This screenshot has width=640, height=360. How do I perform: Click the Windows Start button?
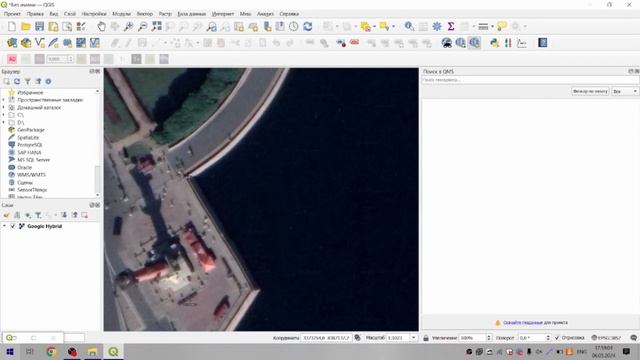pos(10,351)
